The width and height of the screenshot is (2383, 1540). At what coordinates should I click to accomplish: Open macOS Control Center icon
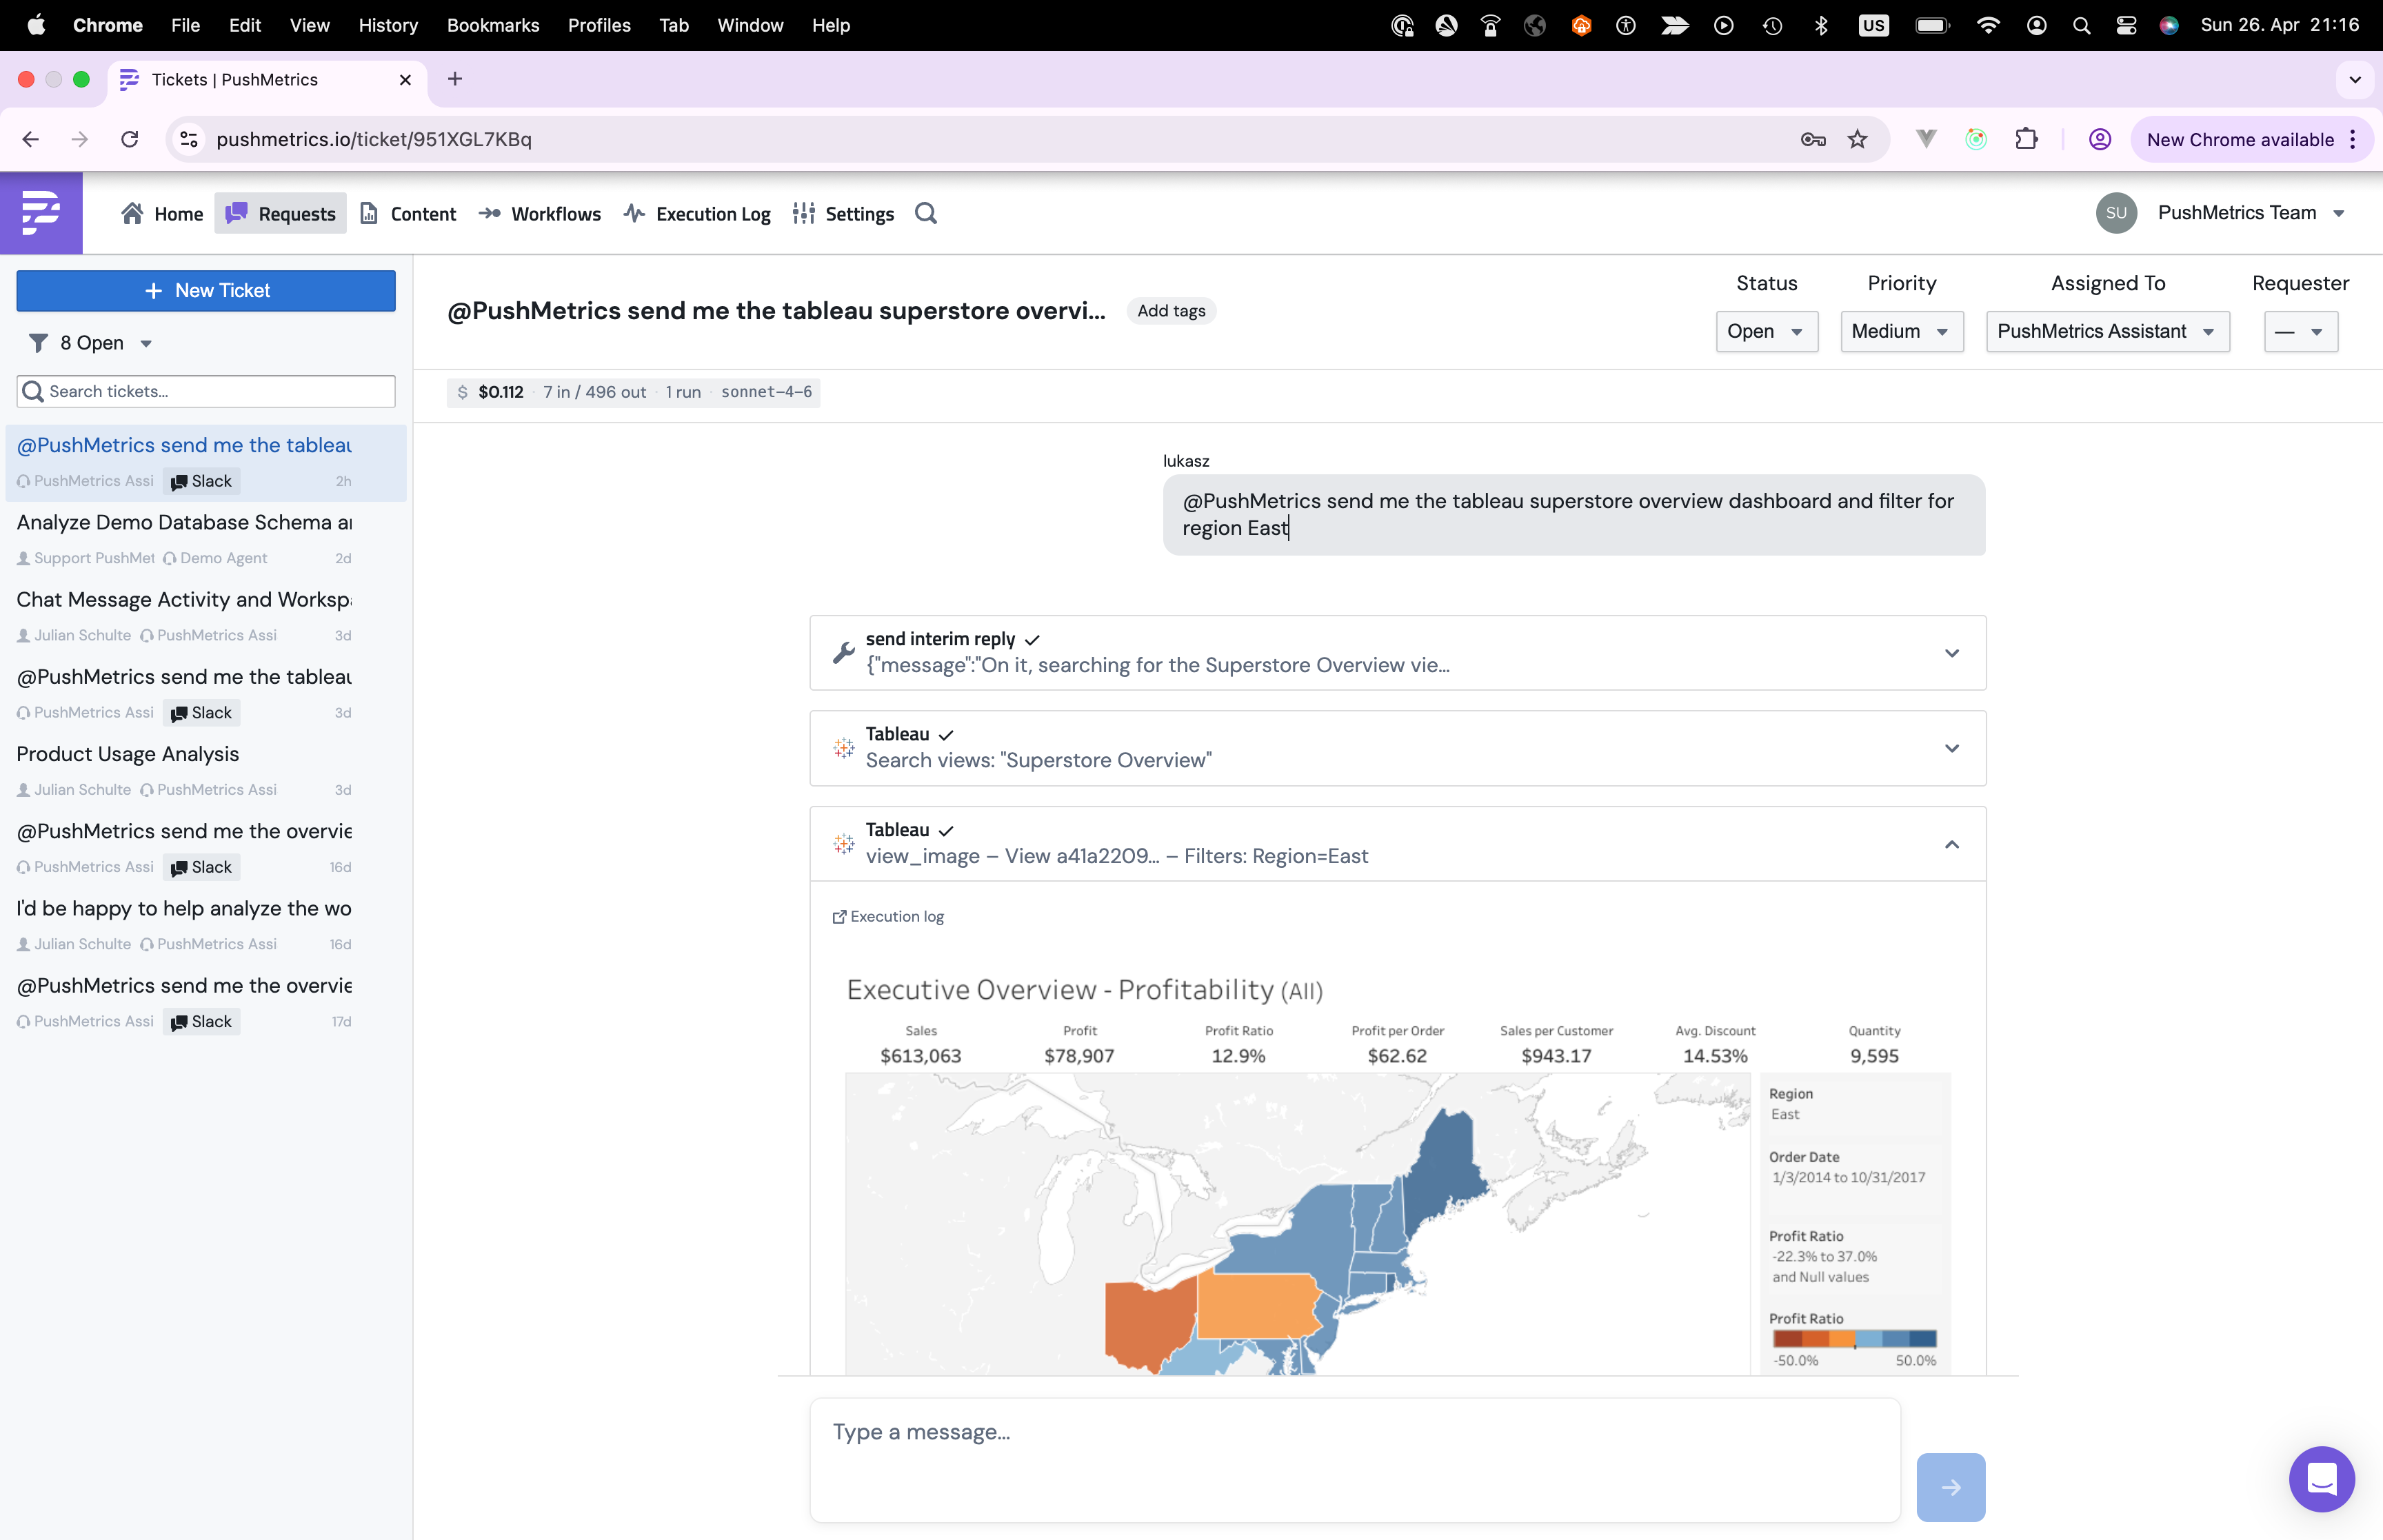[2126, 25]
